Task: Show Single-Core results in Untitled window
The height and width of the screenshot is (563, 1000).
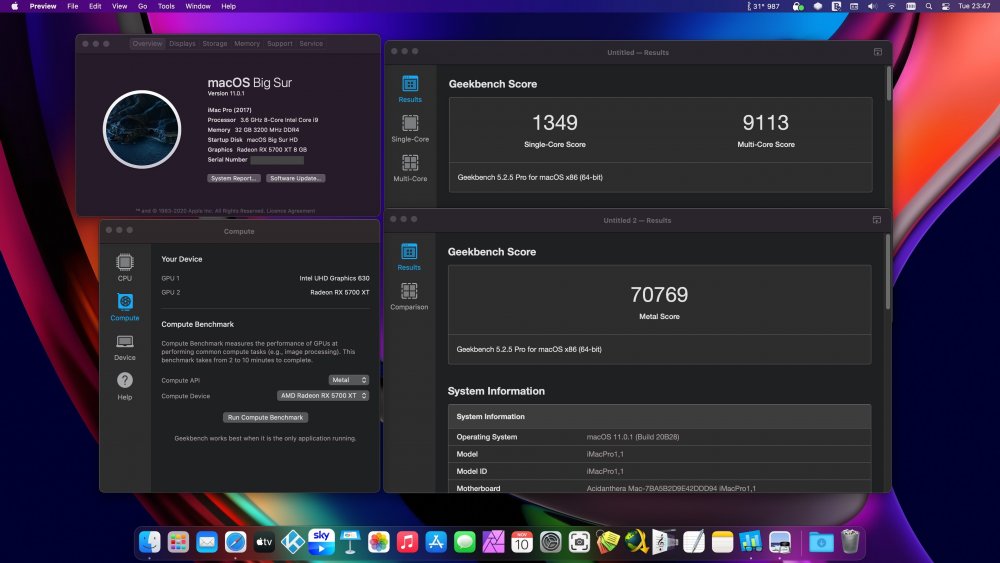Action: (410, 129)
